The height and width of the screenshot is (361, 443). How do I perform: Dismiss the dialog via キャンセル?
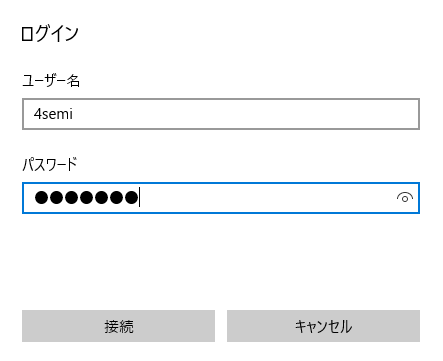point(323,326)
